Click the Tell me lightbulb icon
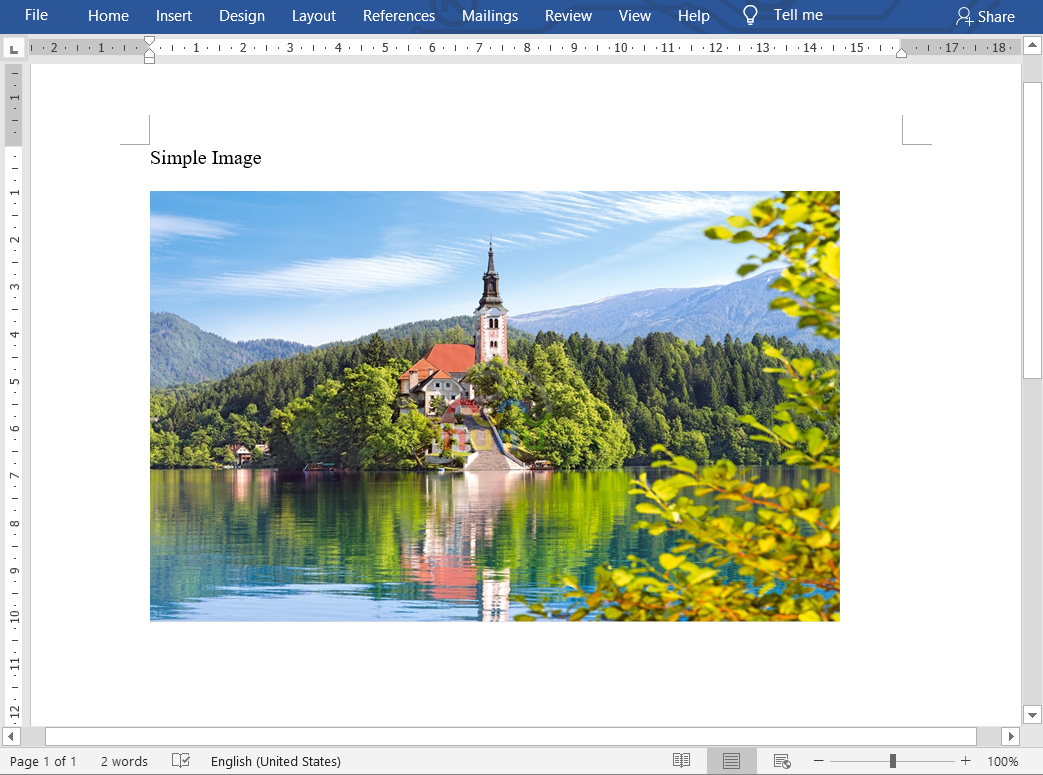Viewport: 1043px width, 775px height. click(749, 15)
